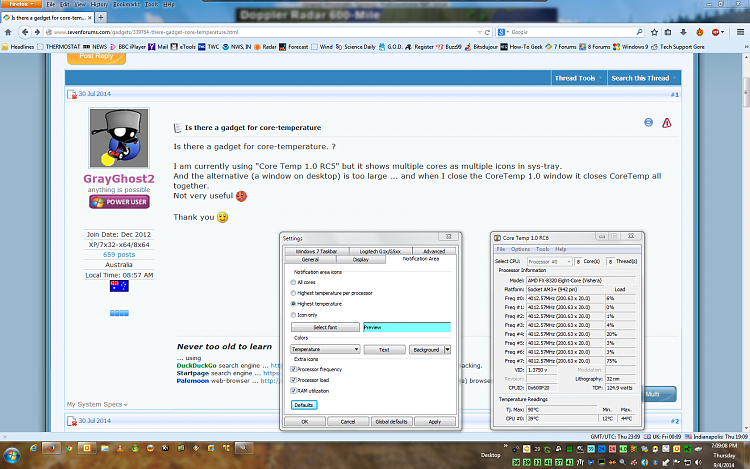Toggle the RAM utilization checkbox

(x=294, y=391)
